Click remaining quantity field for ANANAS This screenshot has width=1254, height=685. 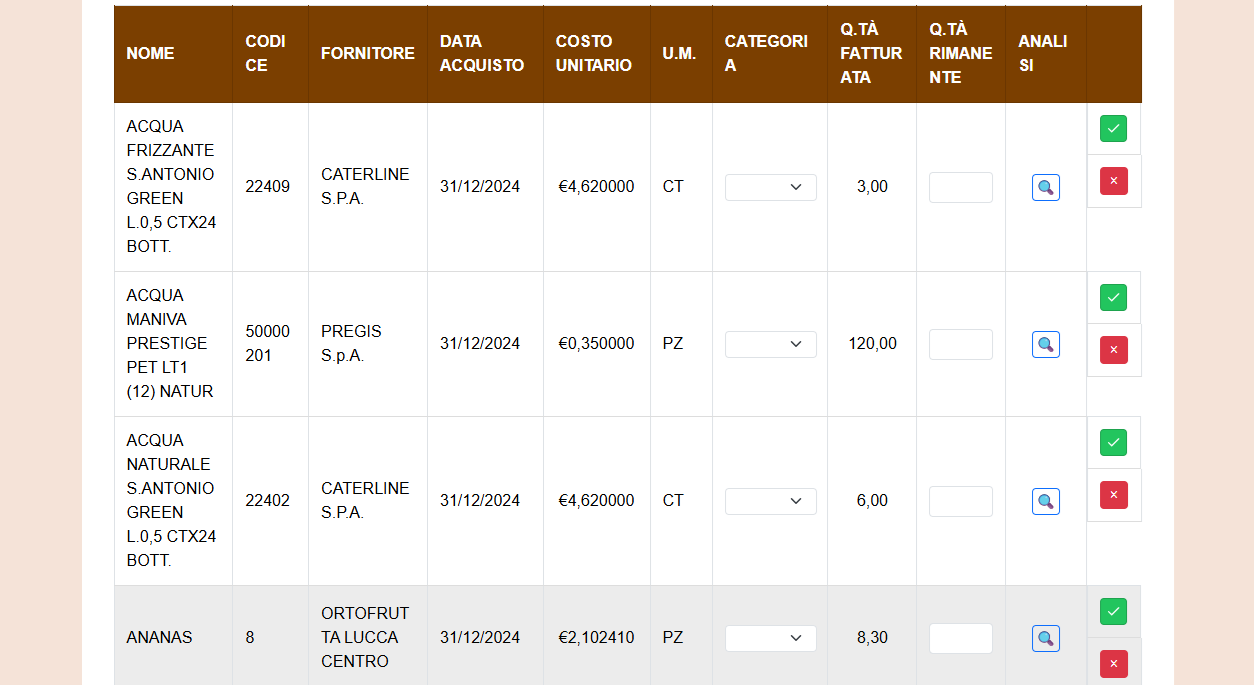coord(960,638)
